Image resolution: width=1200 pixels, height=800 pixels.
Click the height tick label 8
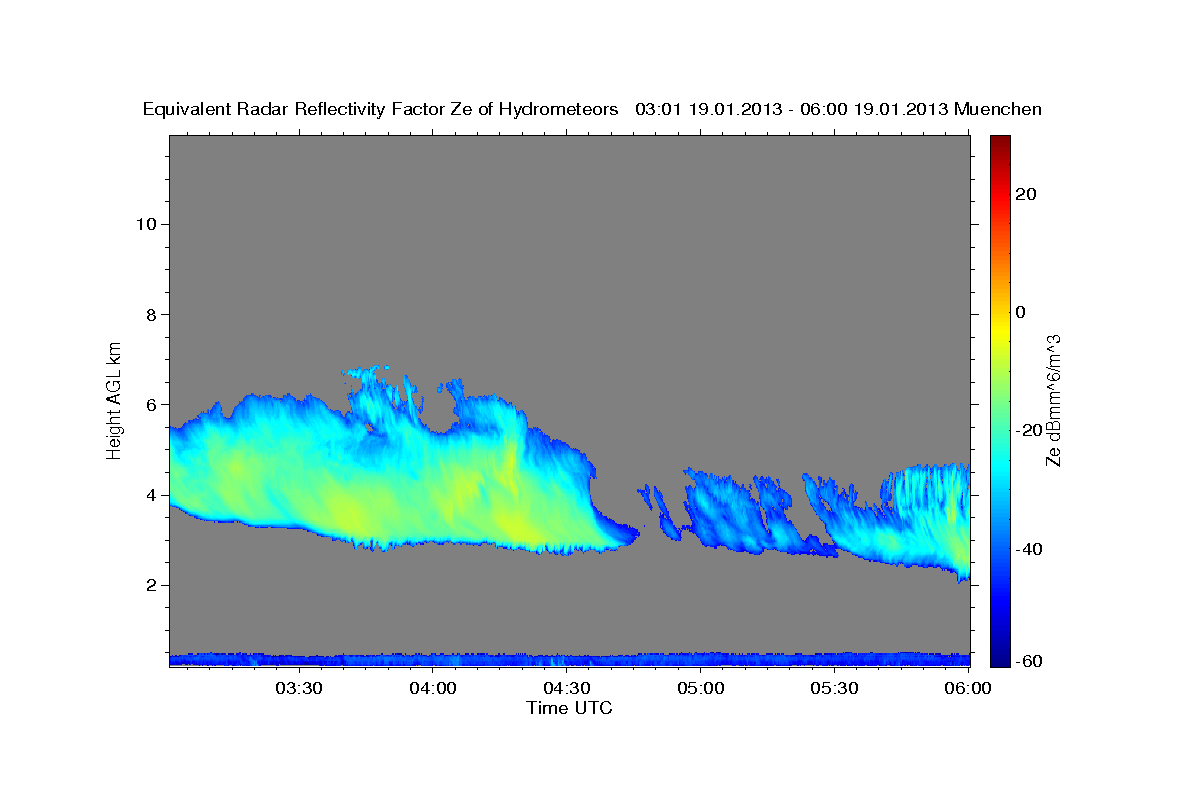[x=152, y=314]
